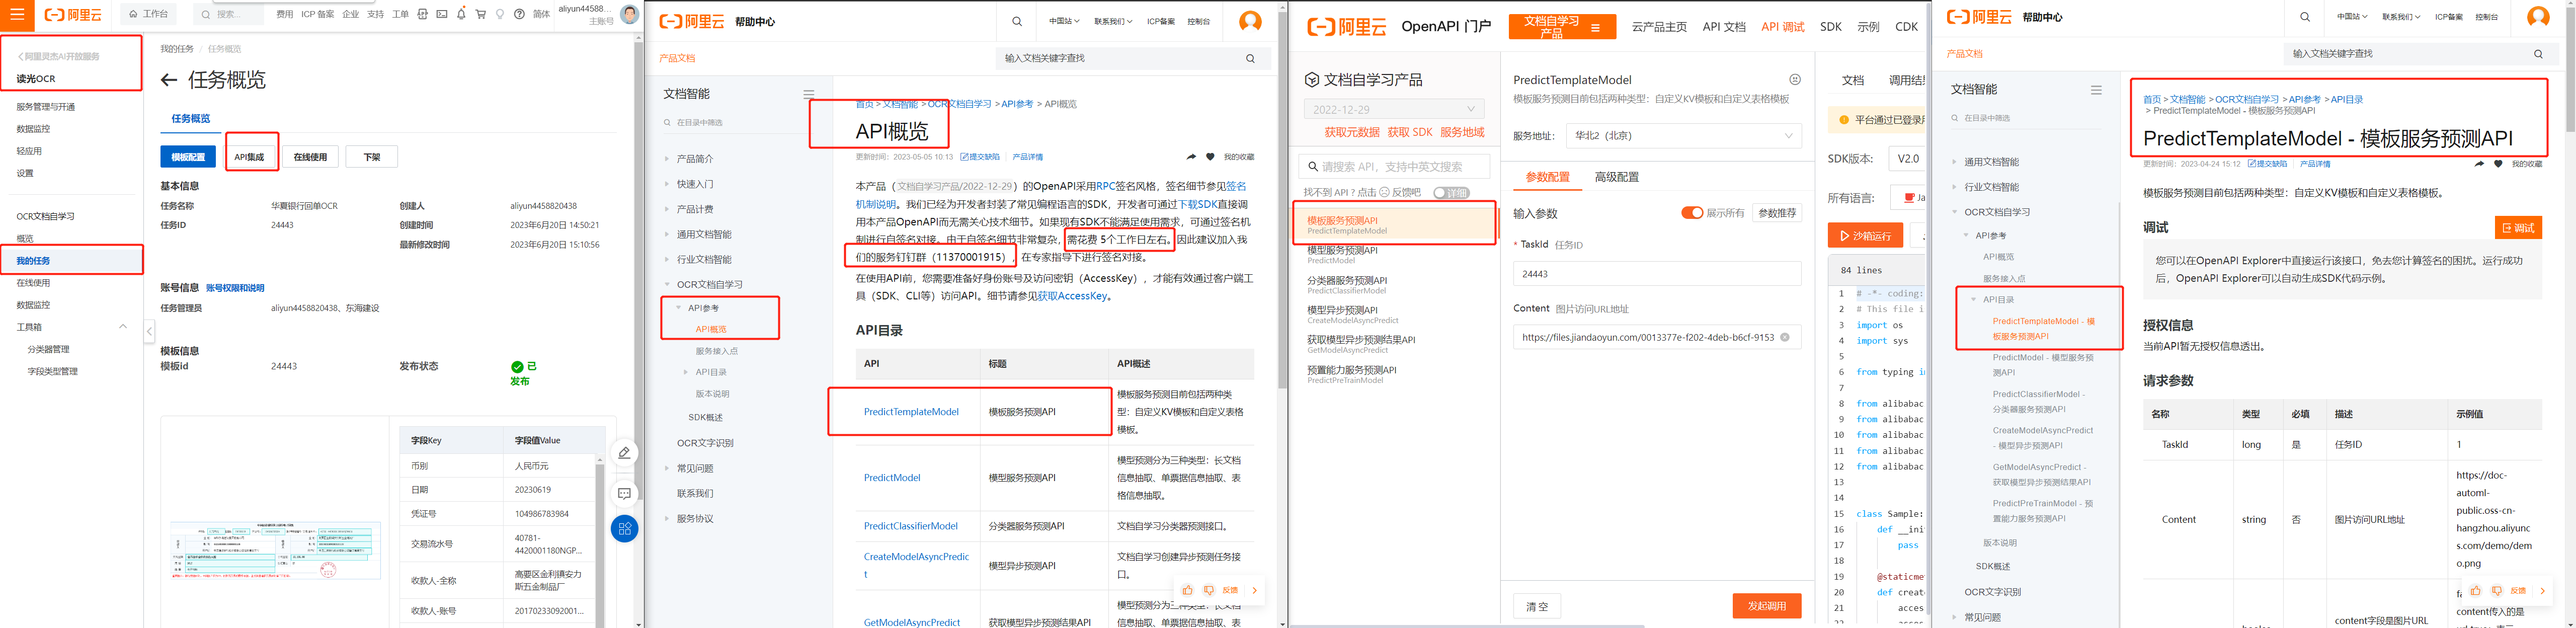
Task: Switch to 高级配置 tab
Action: (1616, 177)
